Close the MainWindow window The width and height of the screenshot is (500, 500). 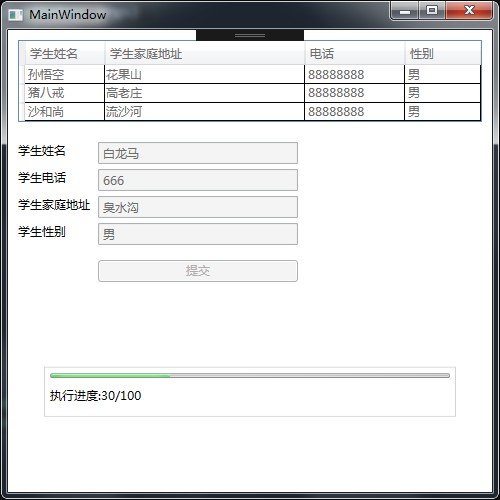tap(469, 11)
